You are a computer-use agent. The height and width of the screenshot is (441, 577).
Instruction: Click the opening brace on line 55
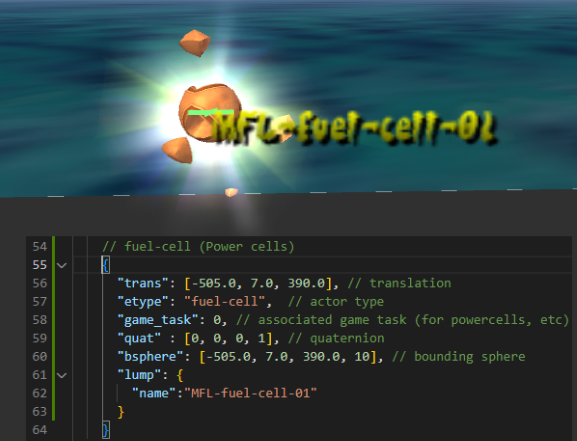point(106,265)
